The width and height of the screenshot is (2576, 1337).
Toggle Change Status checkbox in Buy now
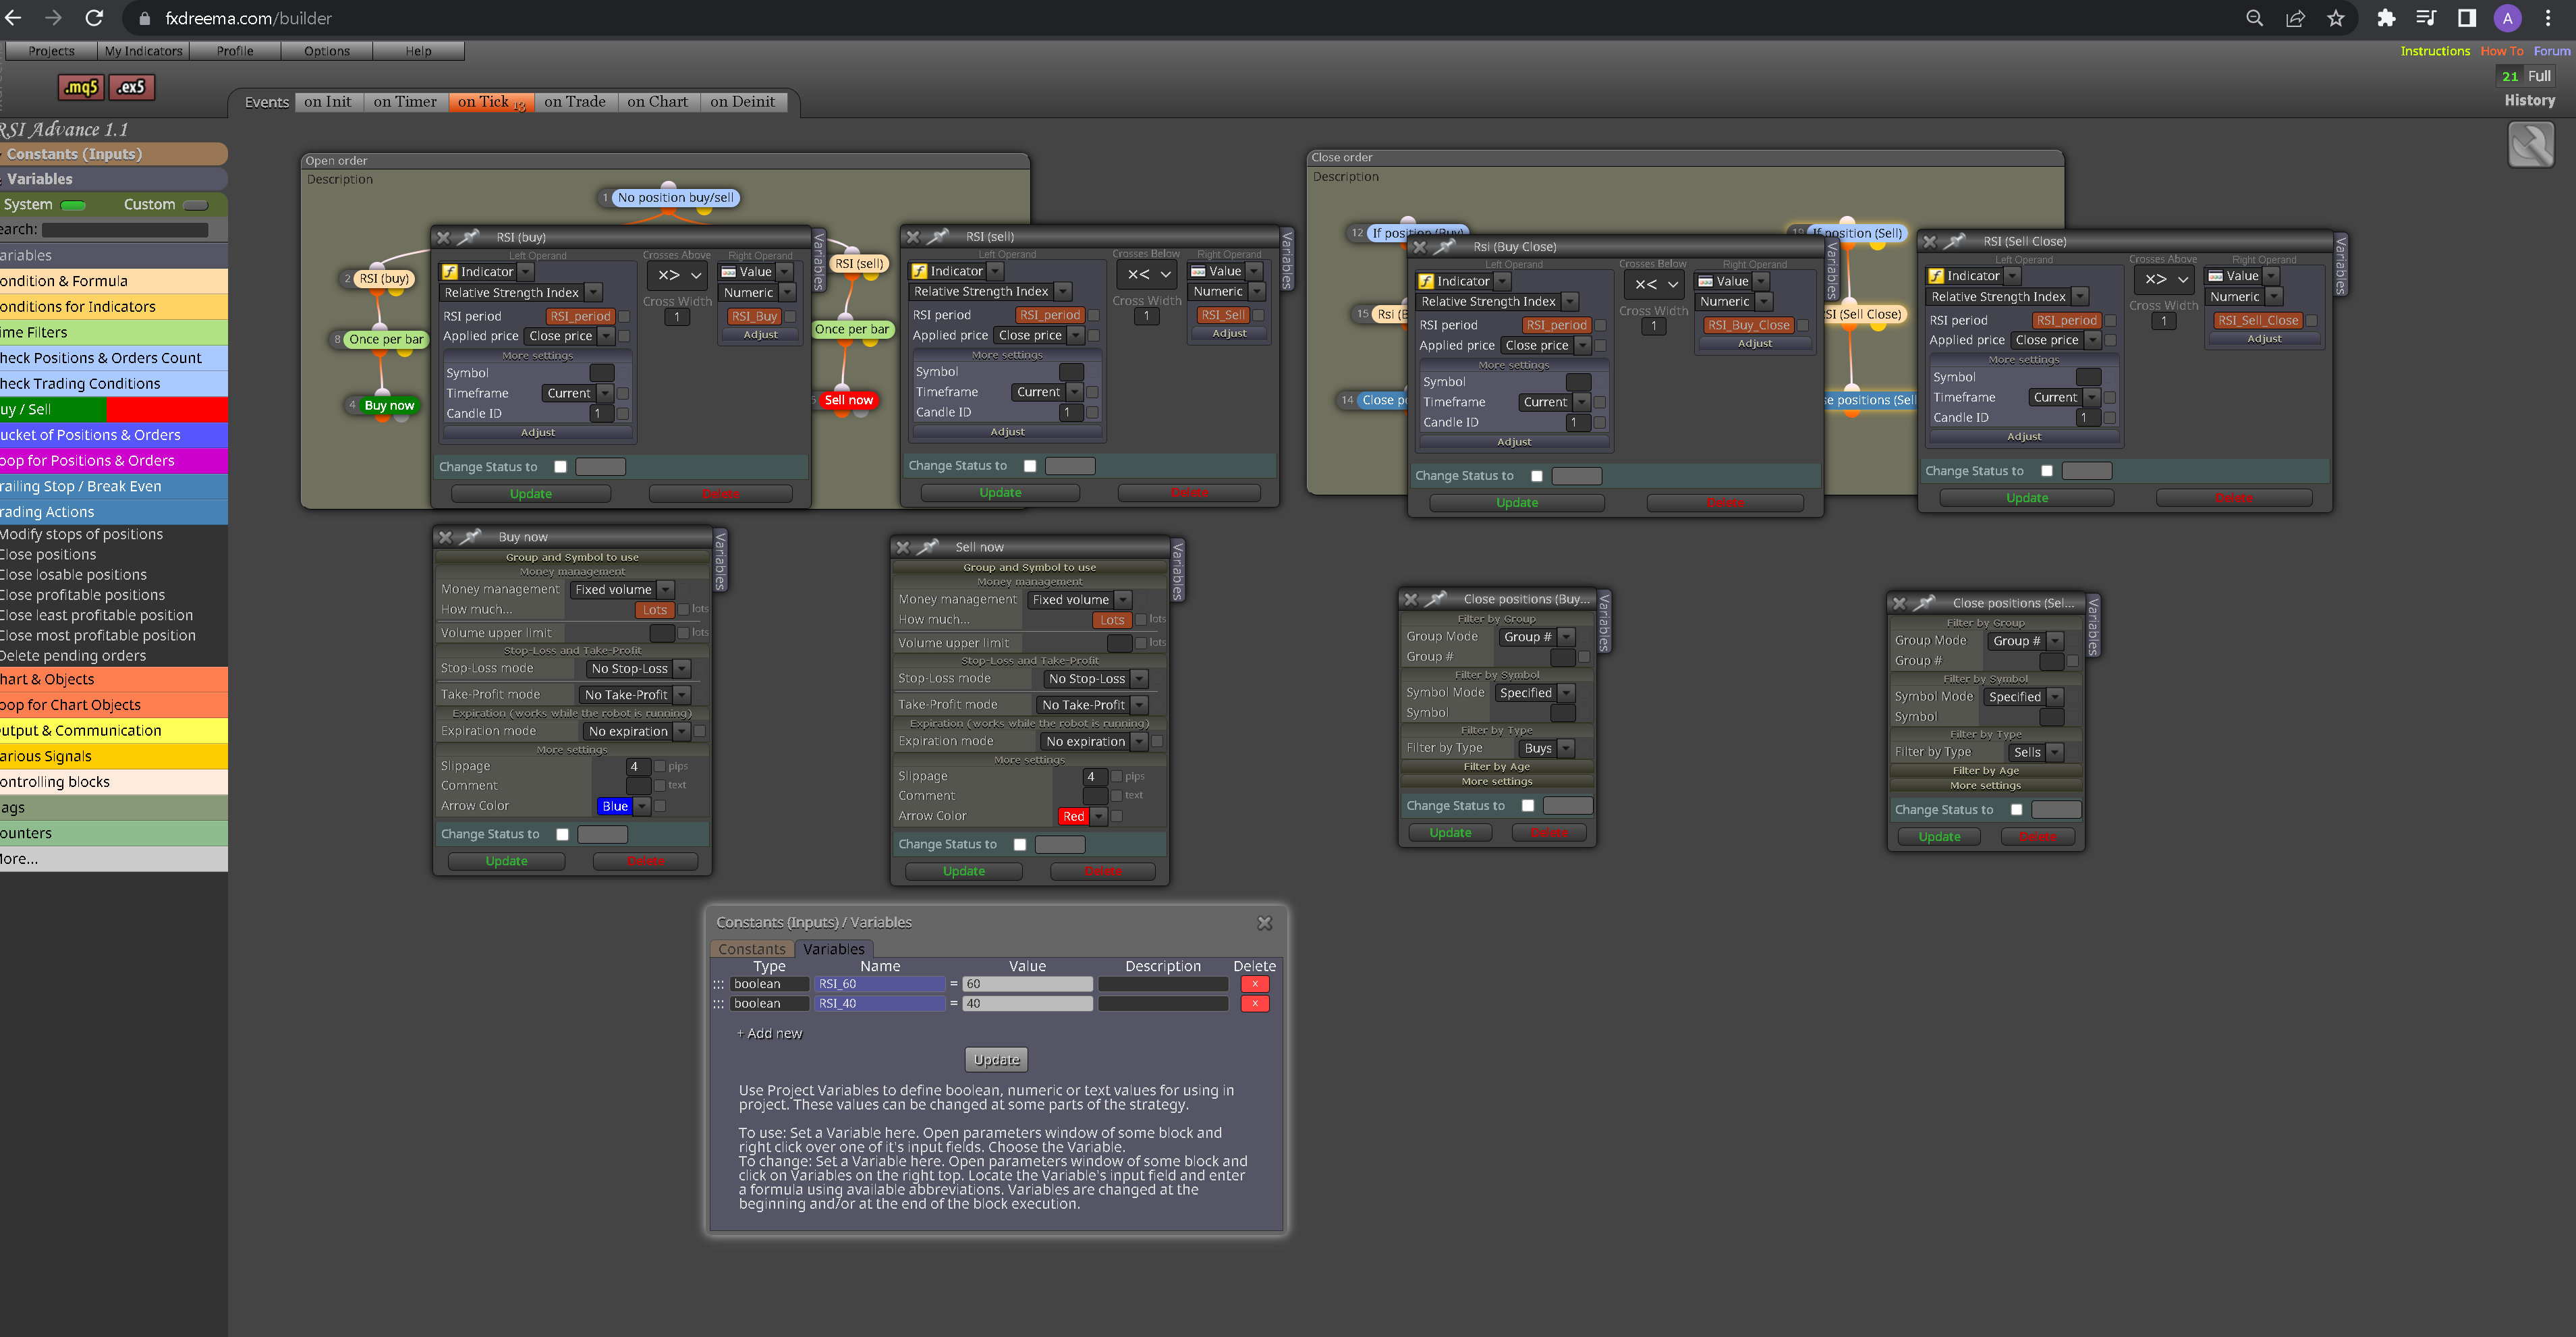(x=563, y=834)
